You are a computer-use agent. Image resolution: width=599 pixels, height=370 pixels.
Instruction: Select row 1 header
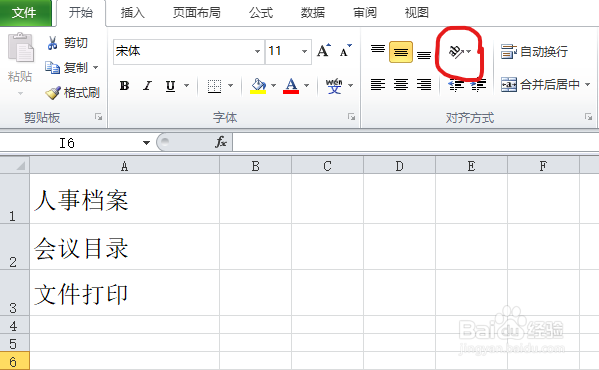tap(15, 199)
